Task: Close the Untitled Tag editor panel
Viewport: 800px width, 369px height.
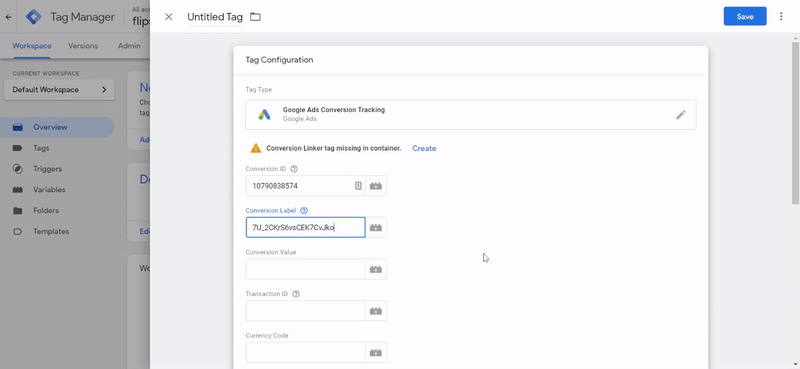Action: 168,17
